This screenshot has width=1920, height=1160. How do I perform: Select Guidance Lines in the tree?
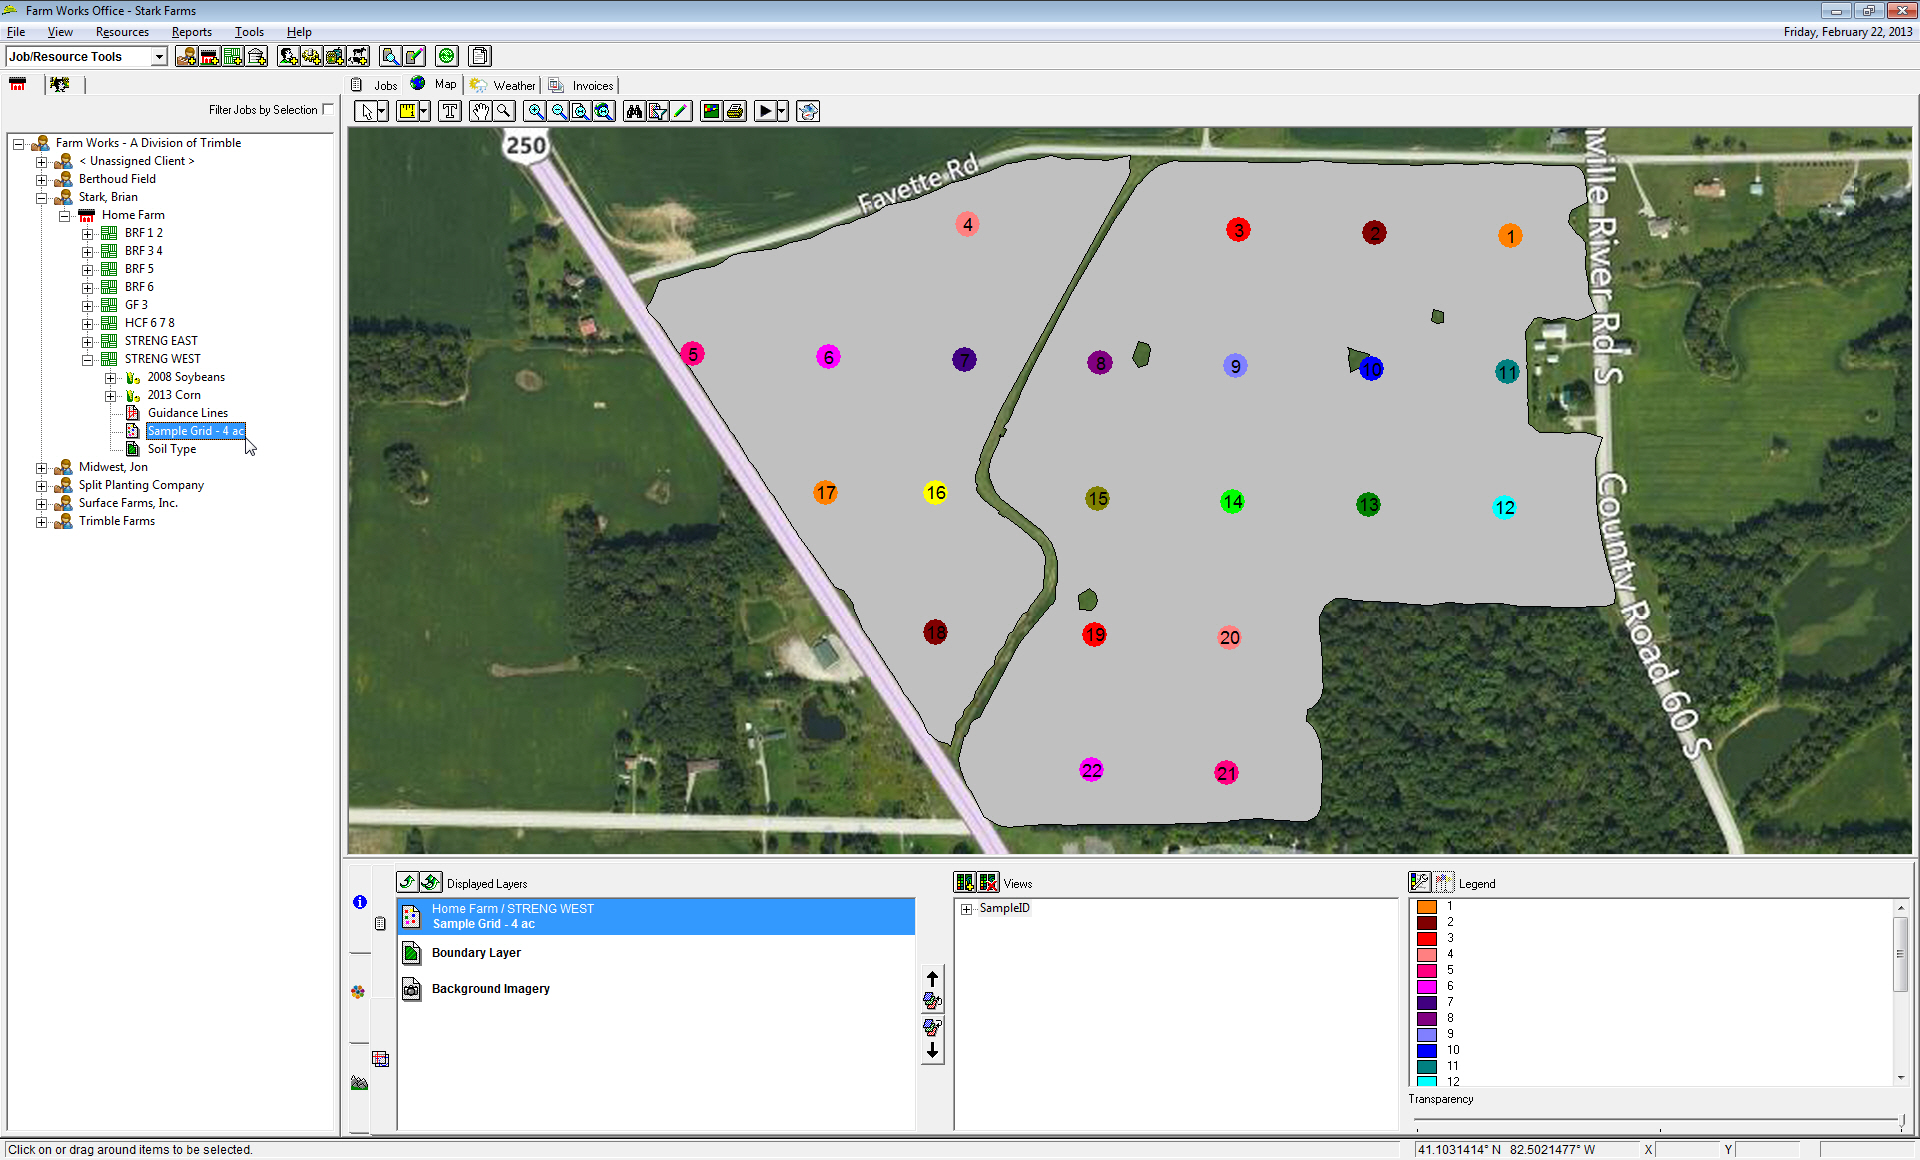[187, 413]
